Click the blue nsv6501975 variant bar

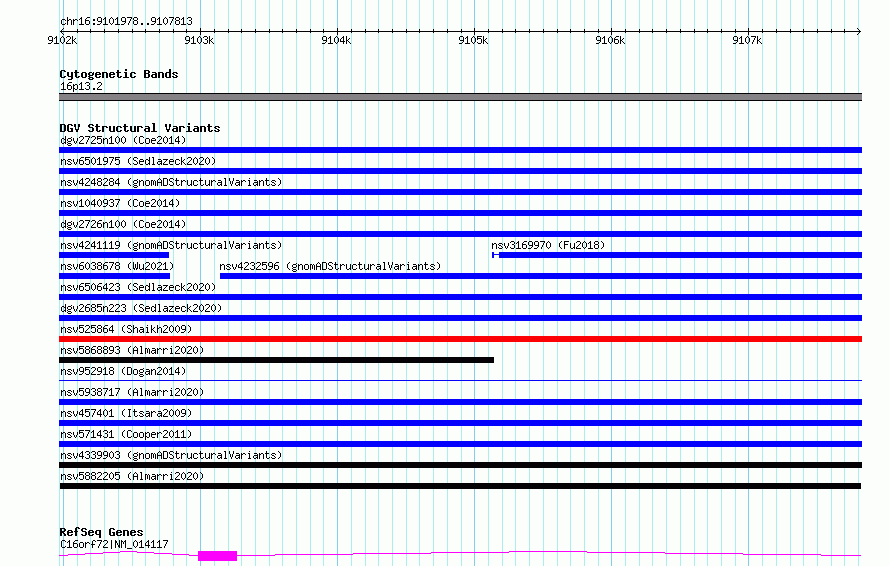point(460,171)
